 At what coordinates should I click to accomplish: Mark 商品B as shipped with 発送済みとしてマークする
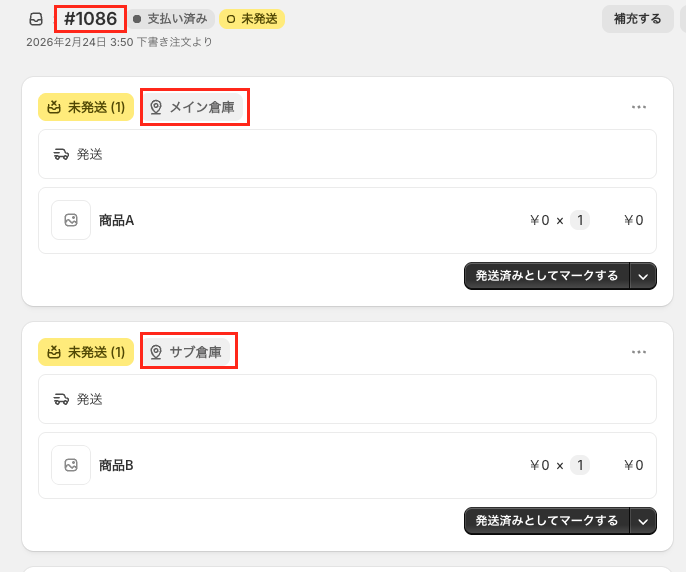(x=546, y=521)
